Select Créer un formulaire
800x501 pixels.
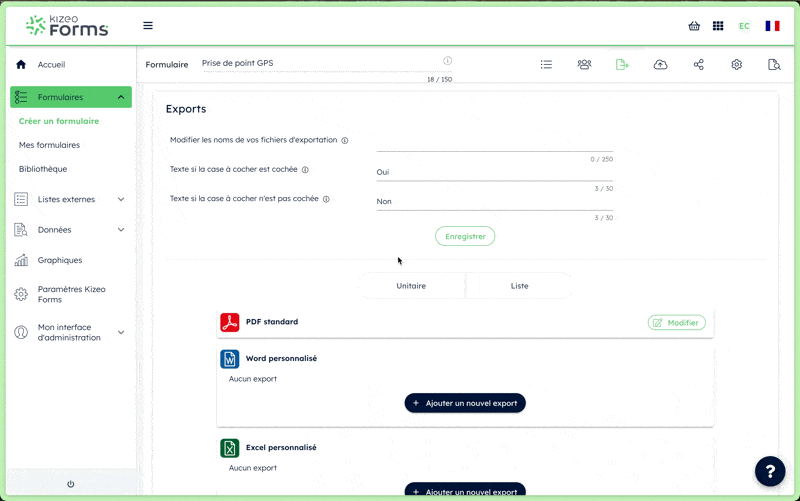point(59,121)
